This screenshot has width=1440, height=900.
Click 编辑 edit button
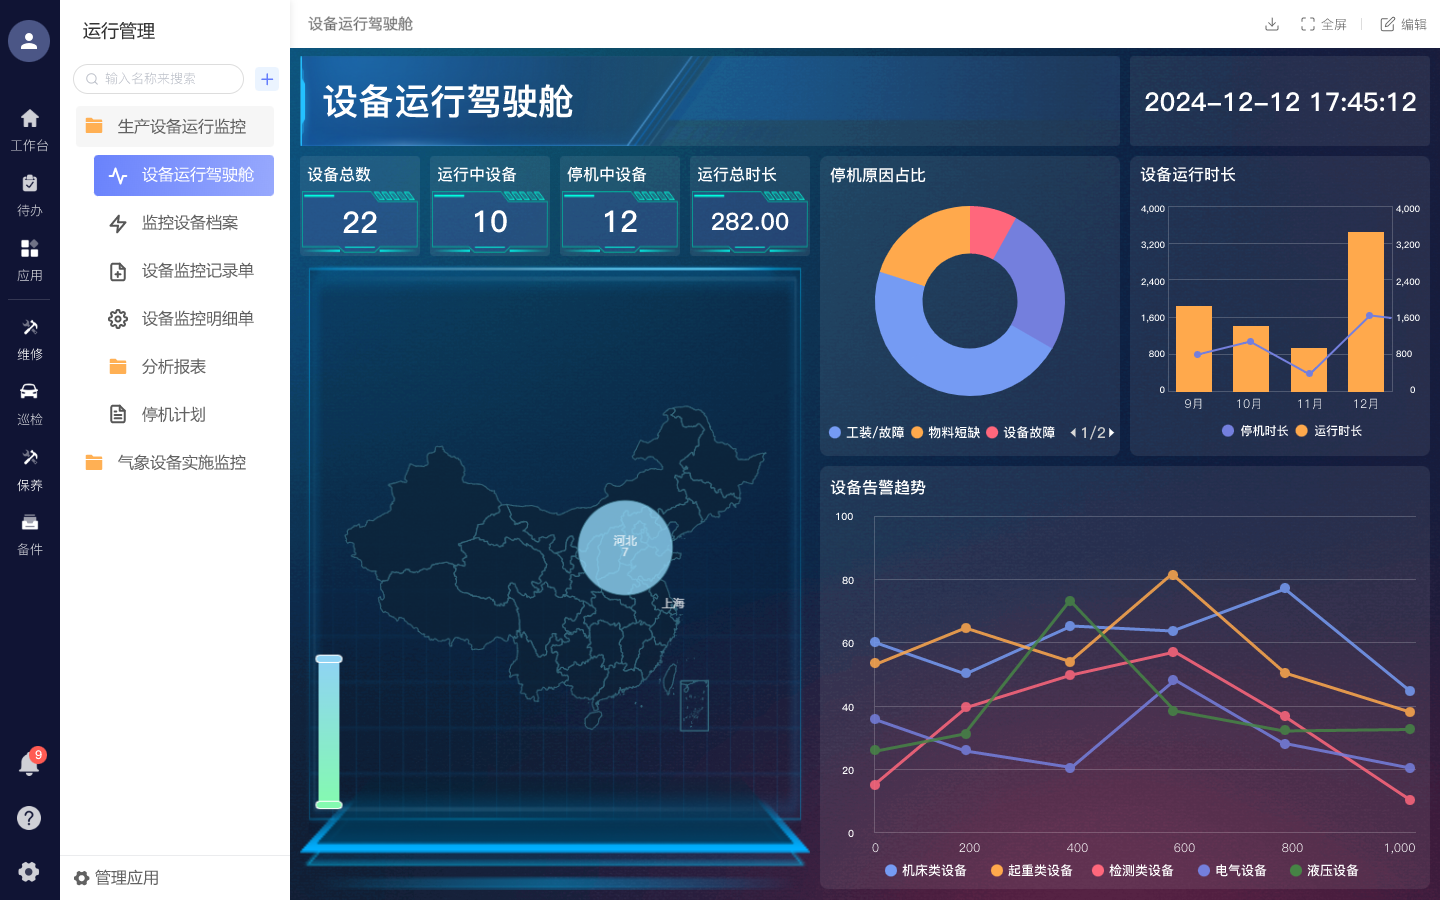click(x=1404, y=24)
